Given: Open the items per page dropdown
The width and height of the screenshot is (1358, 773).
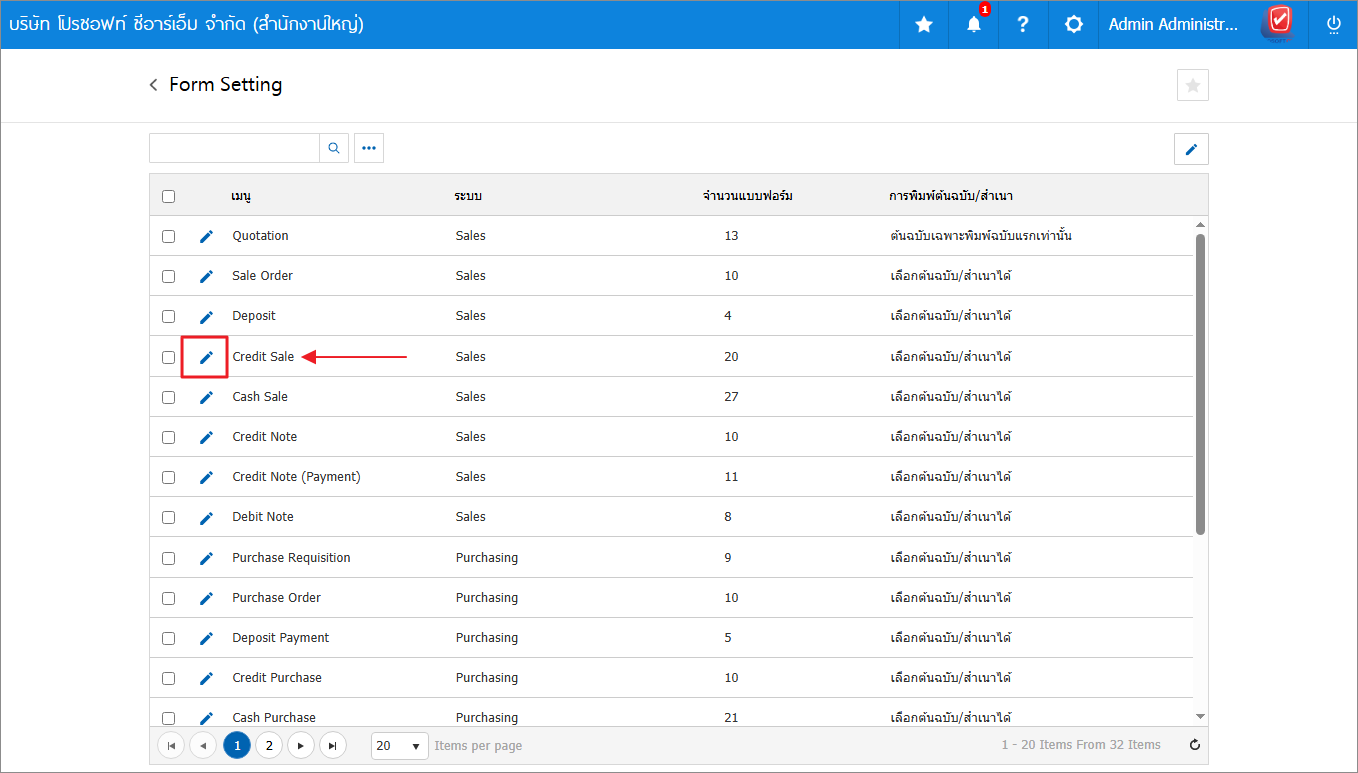Looking at the screenshot, I should (399, 745).
